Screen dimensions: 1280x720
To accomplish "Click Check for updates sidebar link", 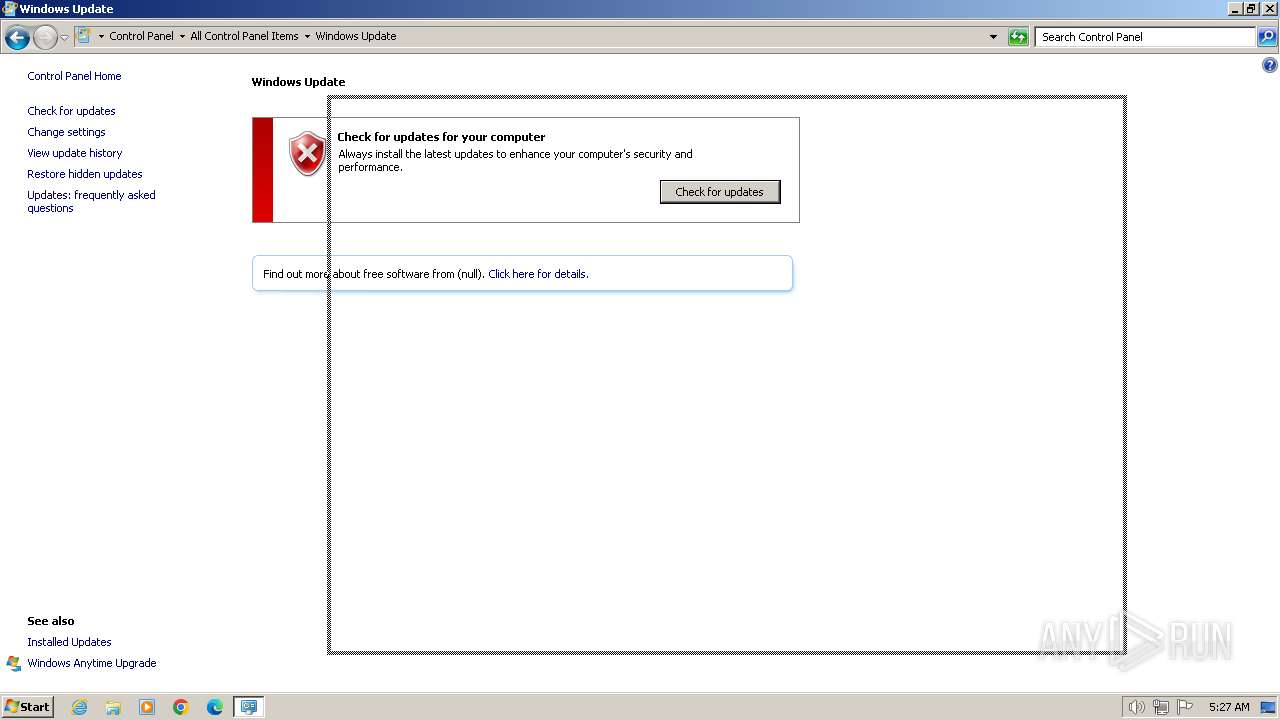I will tap(71, 111).
